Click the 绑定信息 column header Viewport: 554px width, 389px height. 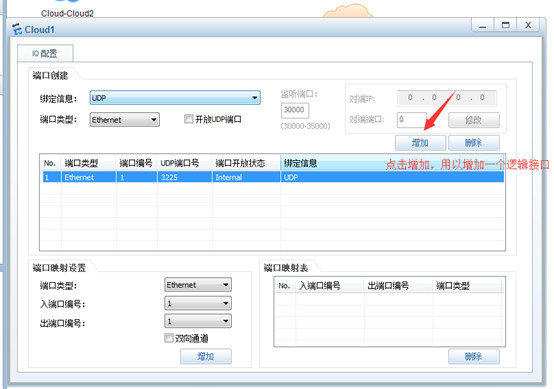(x=392, y=163)
